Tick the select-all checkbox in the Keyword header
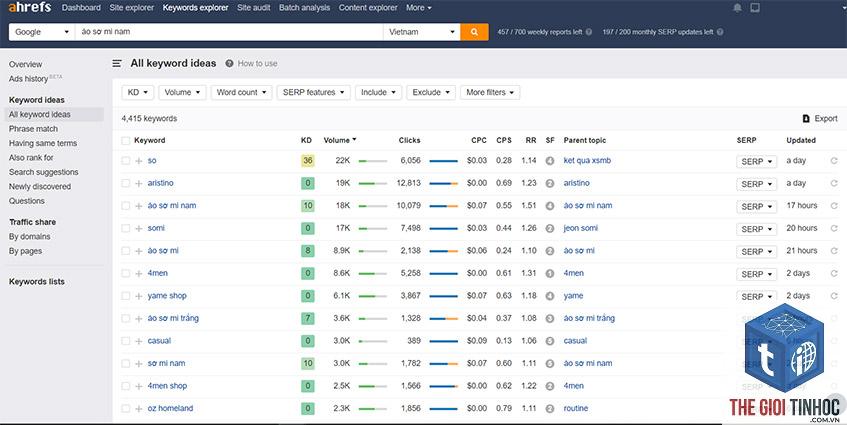The width and height of the screenshot is (847, 425). [125, 140]
